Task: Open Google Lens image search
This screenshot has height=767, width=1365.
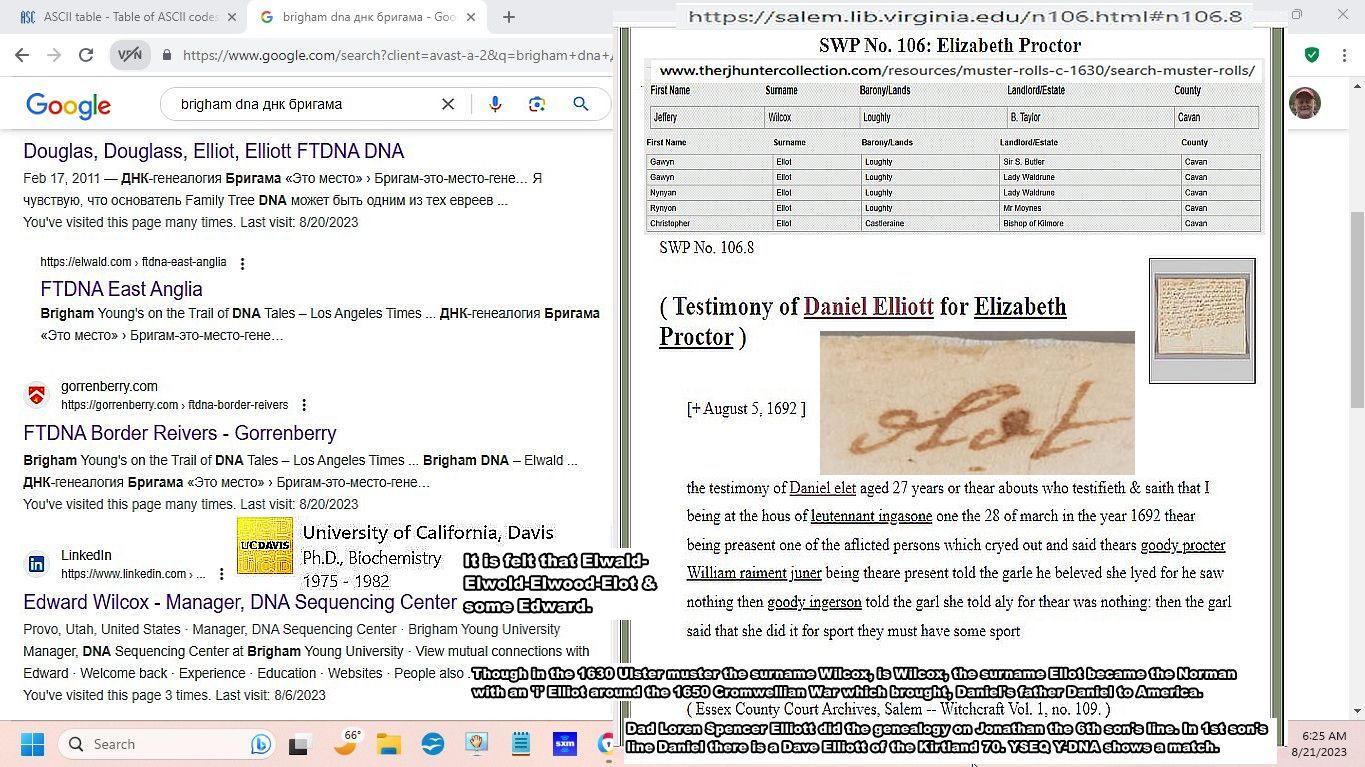Action: tap(537, 104)
